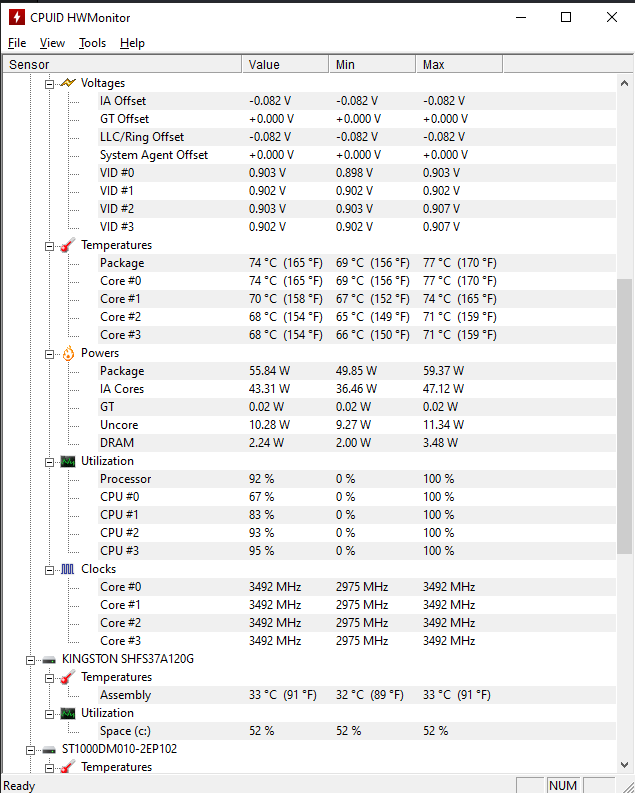Open the File menu
The width and height of the screenshot is (635, 793).
pos(17,43)
